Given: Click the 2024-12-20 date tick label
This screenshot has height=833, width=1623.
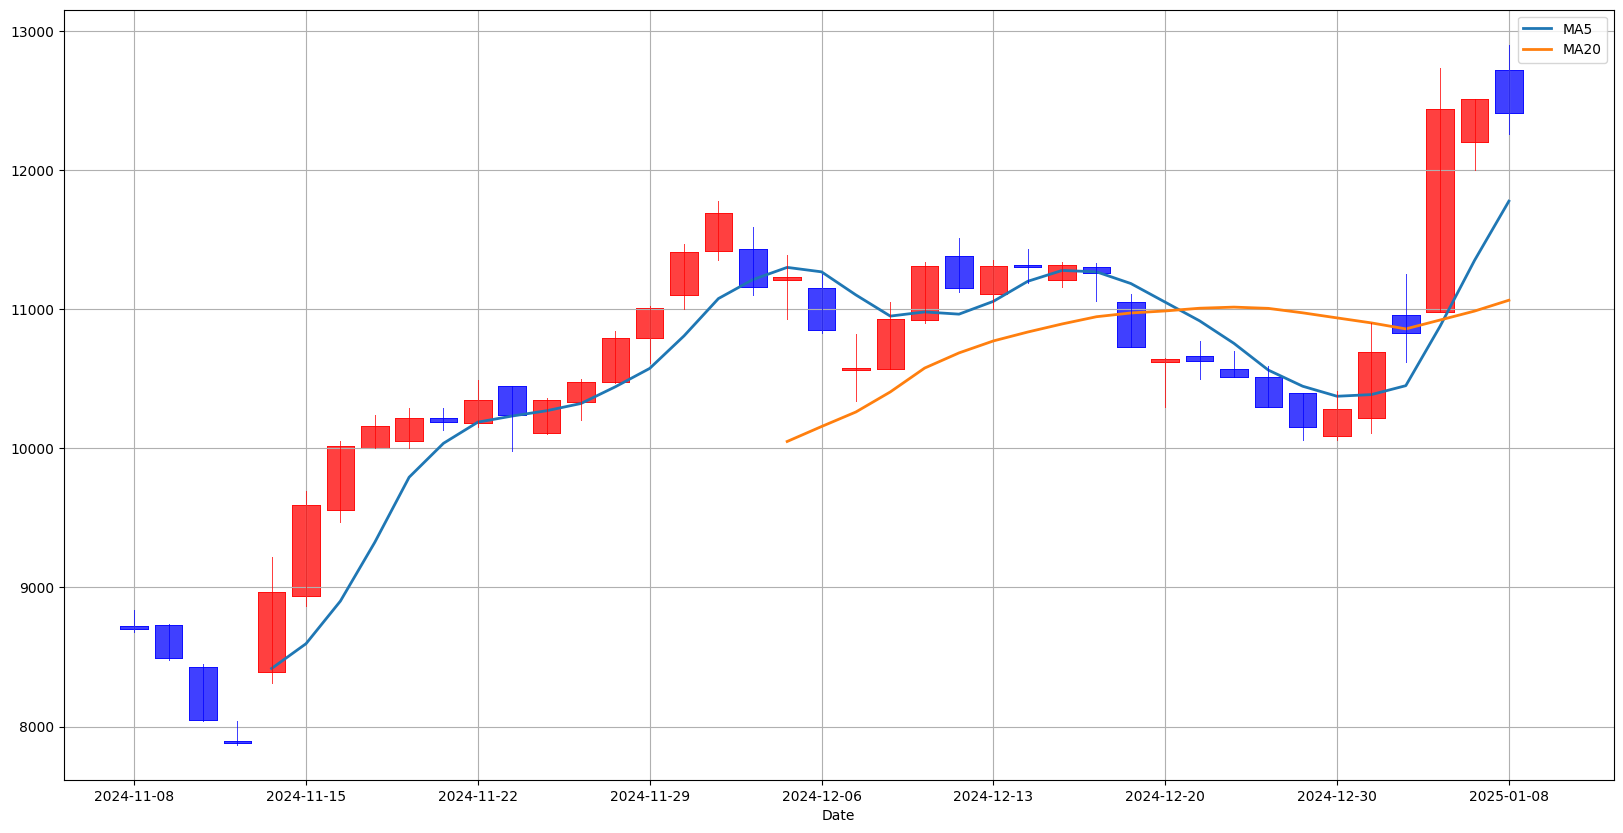Looking at the screenshot, I should tap(1165, 797).
